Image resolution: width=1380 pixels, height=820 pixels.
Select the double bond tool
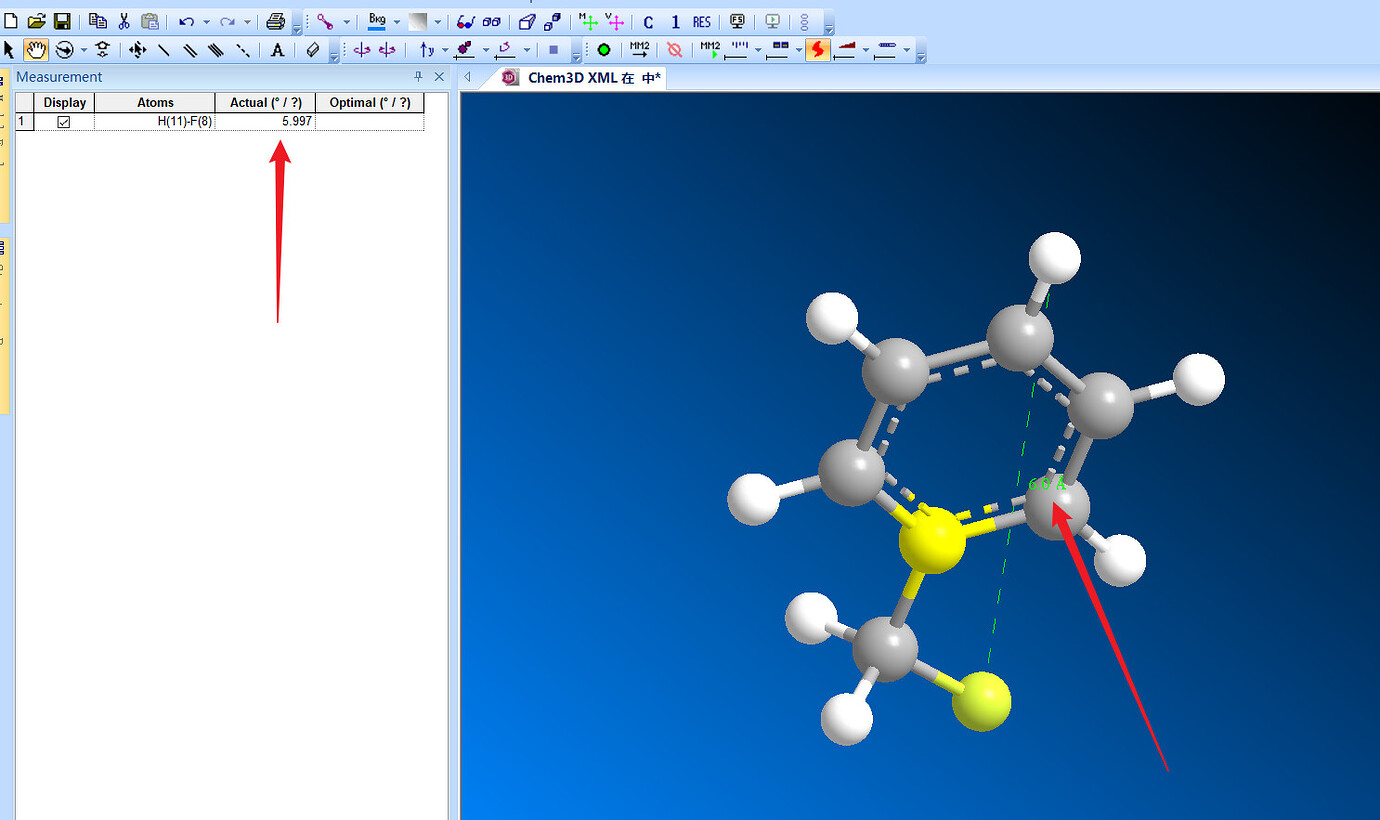pos(190,49)
